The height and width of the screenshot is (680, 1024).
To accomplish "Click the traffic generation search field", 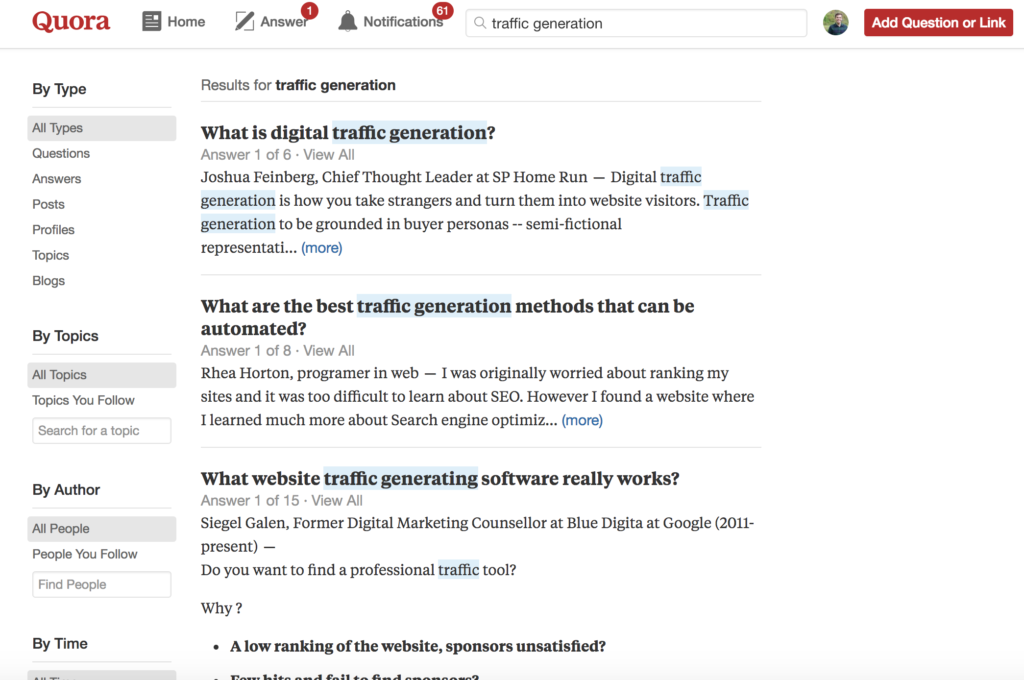I will 636,23.
